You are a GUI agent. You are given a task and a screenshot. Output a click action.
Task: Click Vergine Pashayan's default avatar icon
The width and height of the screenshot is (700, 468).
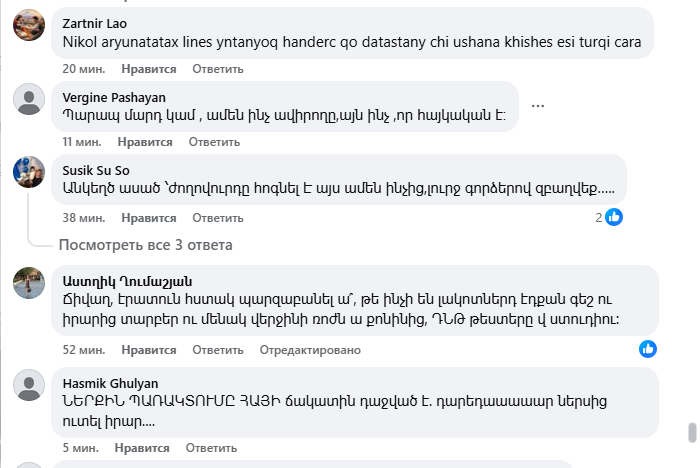pyautogui.click(x=29, y=101)
